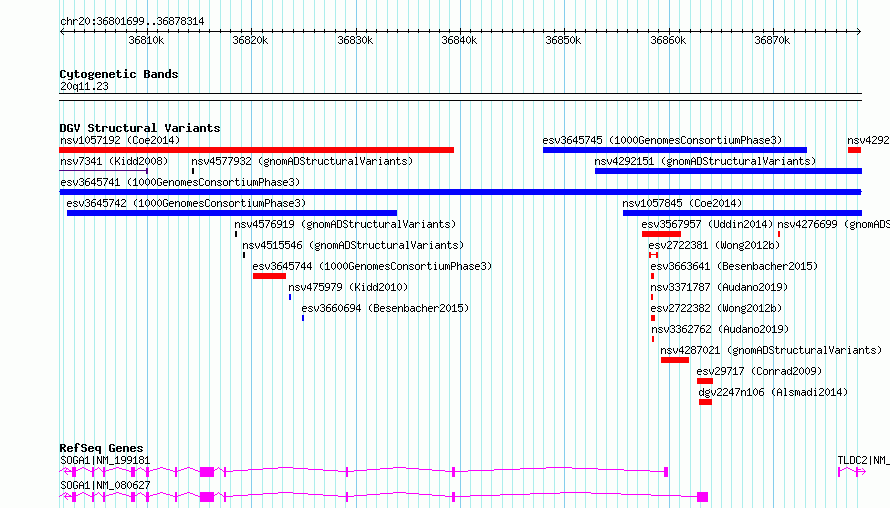This screenshot has width=890, height=508.
Task: Open the SOGA1|NM_080627 gene label
Action: [x=105, y=485]
